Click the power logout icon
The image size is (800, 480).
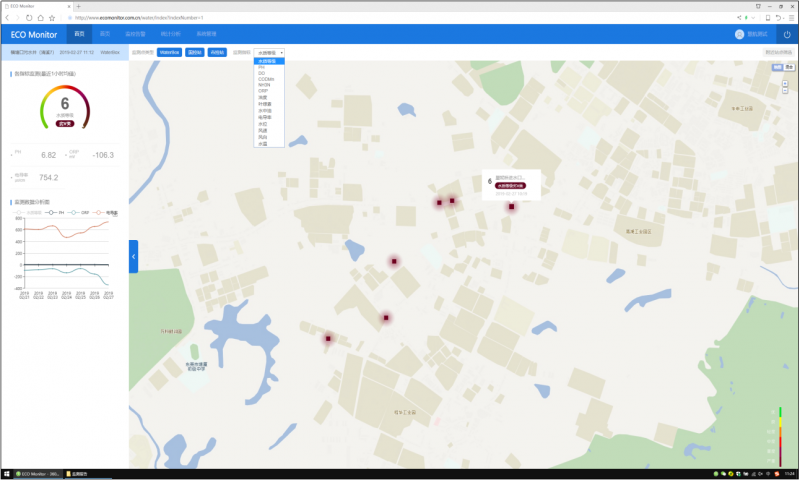coord(787,35)
